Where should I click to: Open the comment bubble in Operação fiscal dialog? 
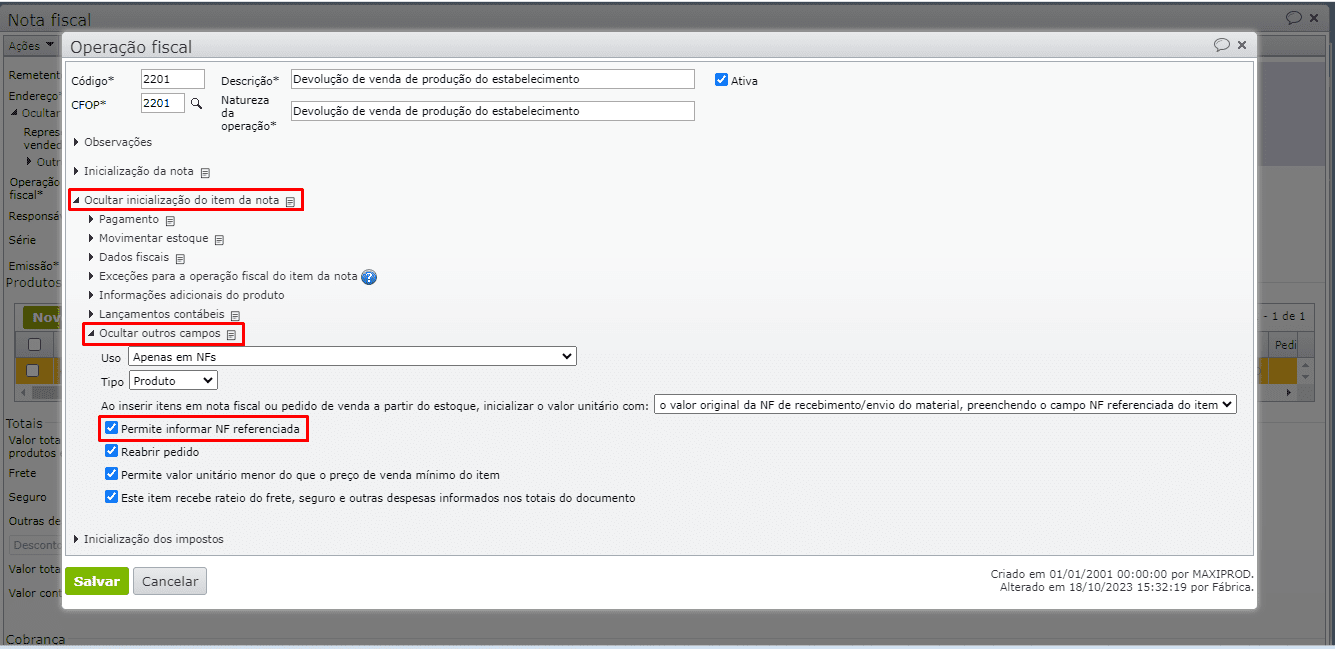pyautogui.click(x=1221, y=45)
